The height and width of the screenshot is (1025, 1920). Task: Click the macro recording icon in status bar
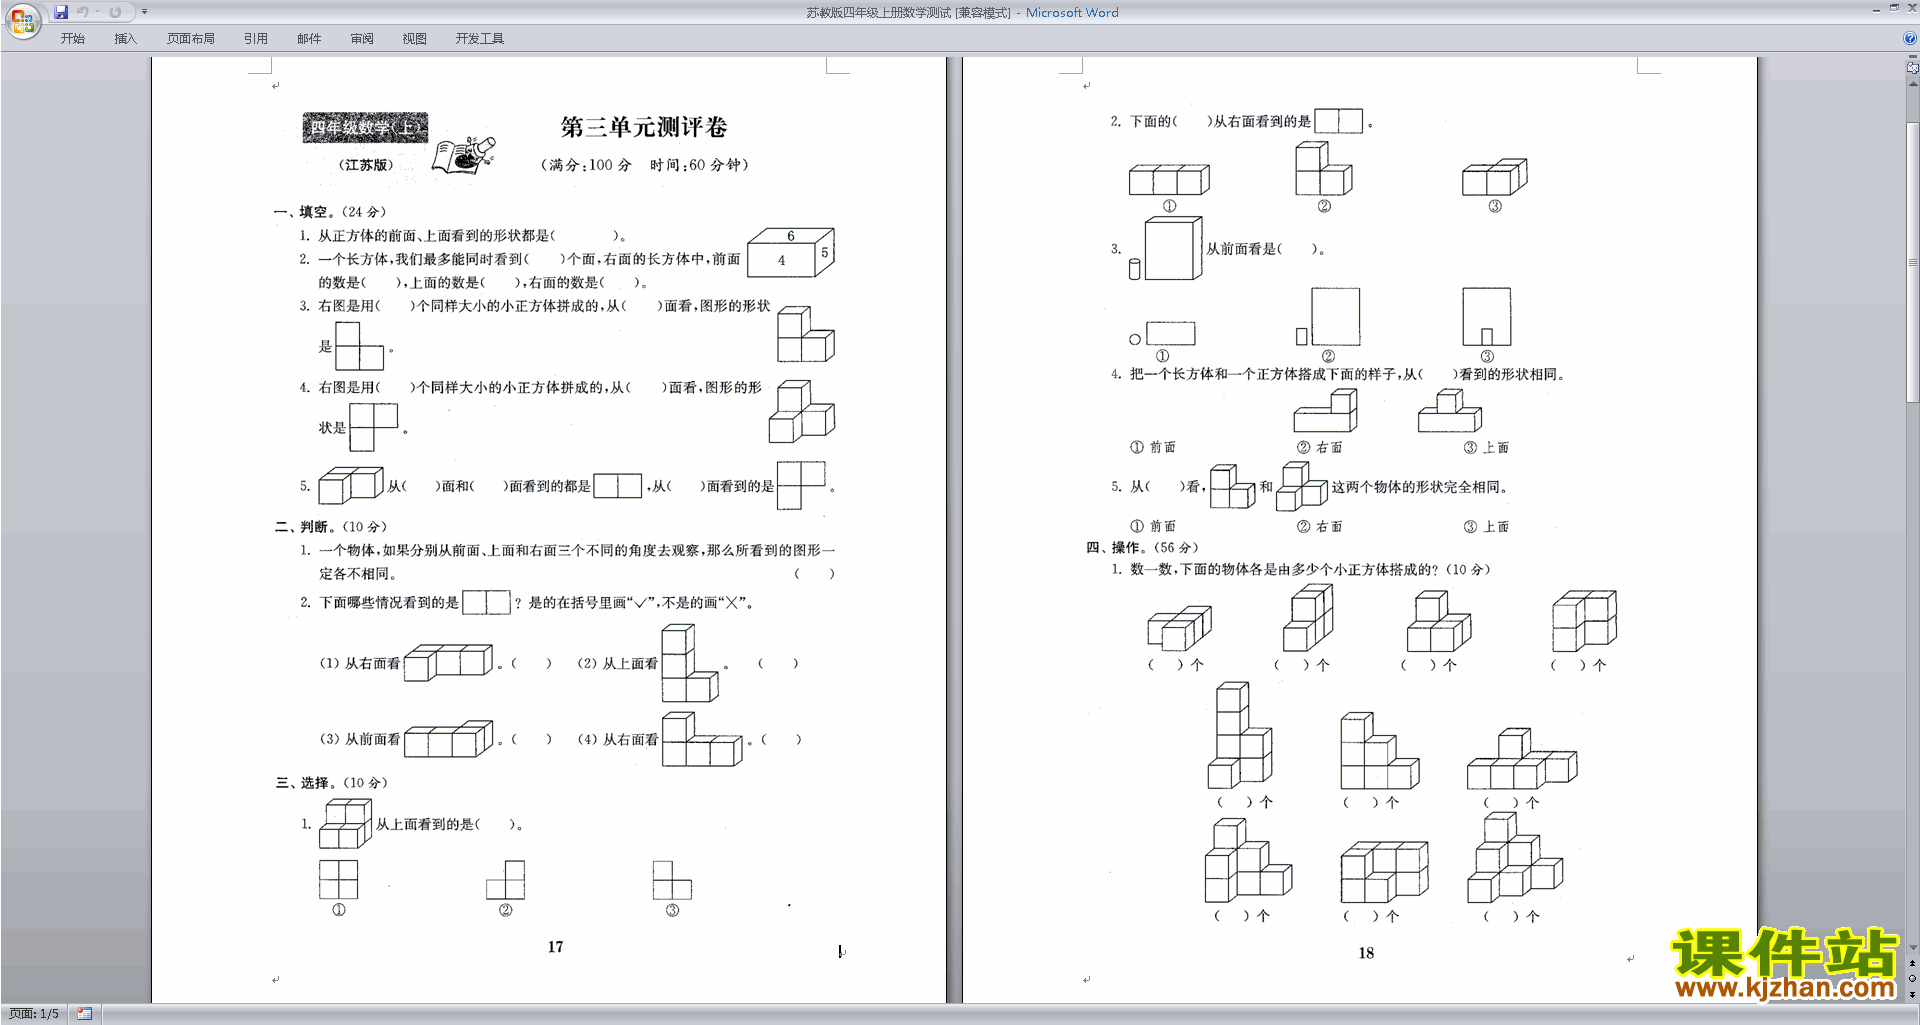pyautogui.click(x=85, y=1014)
